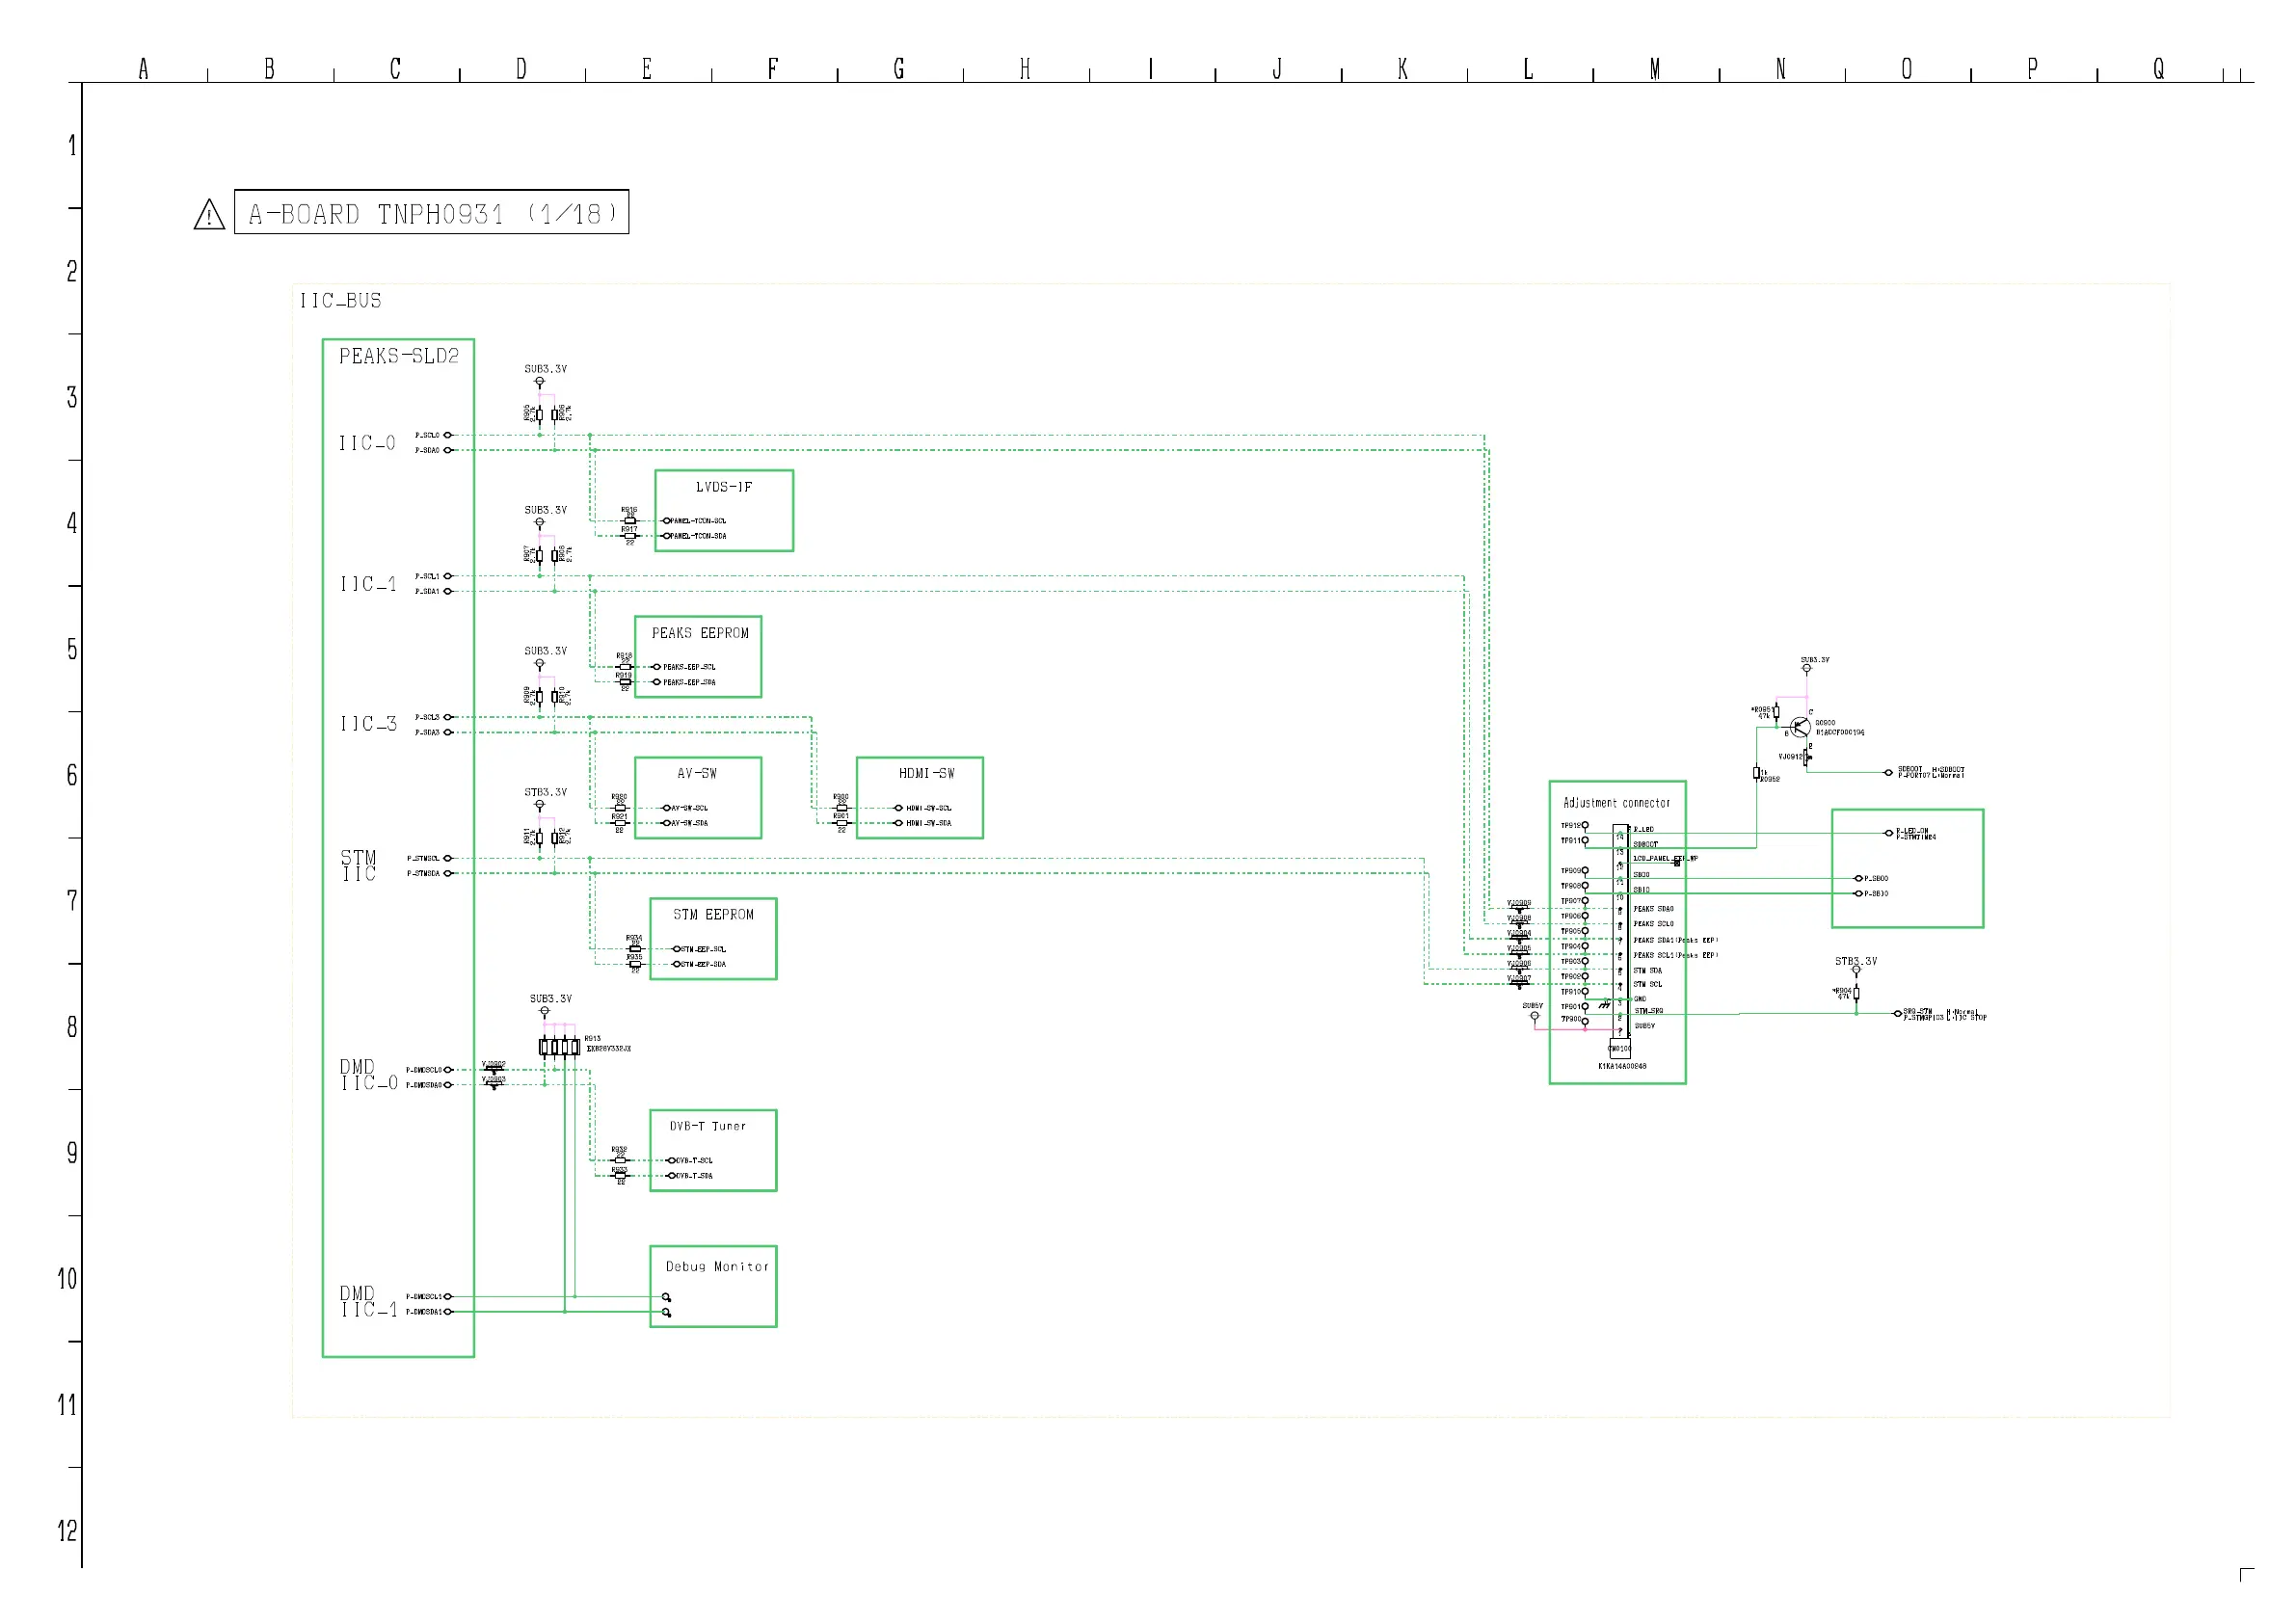This screenshot has height=1623, width=2296.
Task: Click test point TP912 circle
Action: [1585, 826]
